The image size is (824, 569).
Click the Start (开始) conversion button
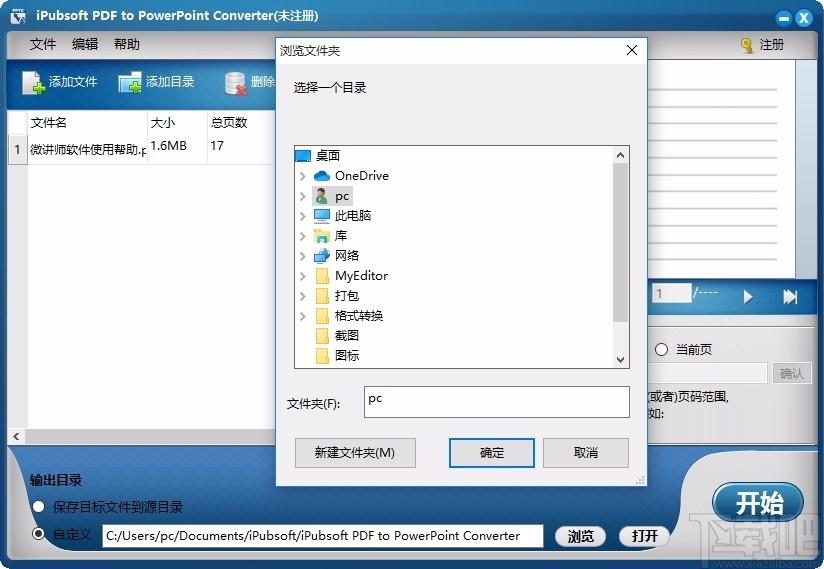[758, 503]
